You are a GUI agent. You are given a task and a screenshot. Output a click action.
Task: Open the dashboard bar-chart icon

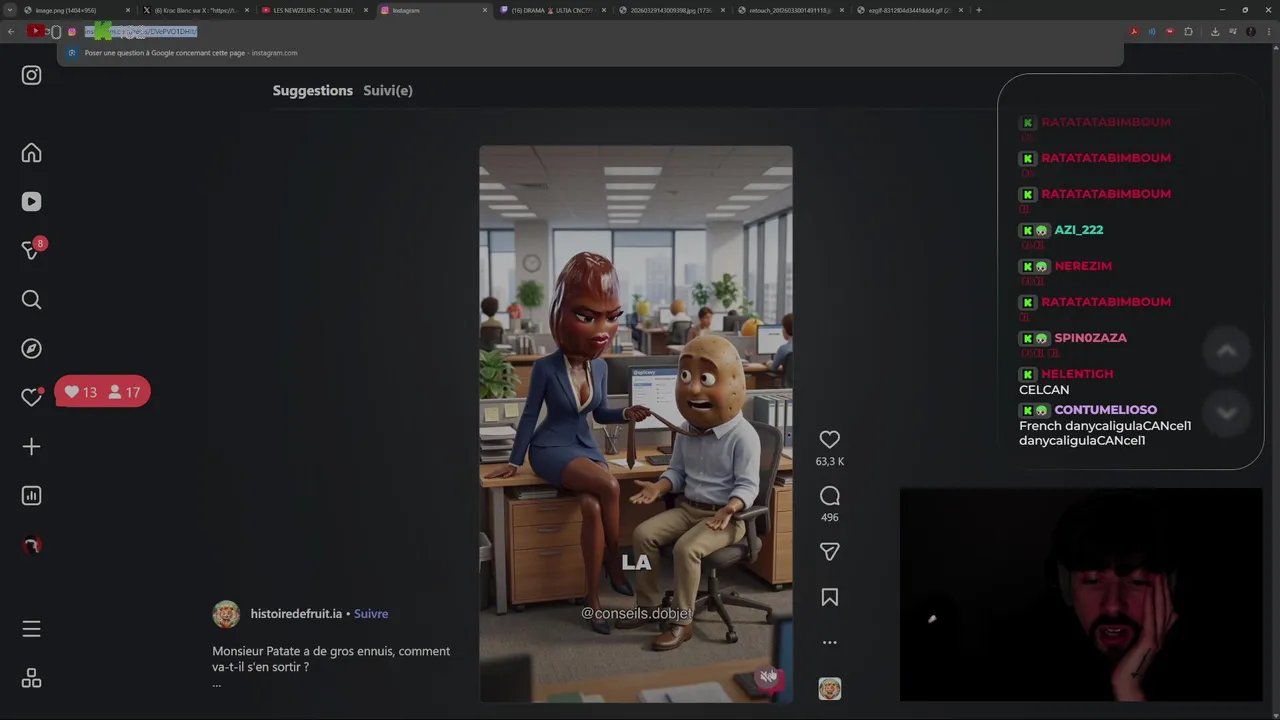pyautogui.click(x=31, y=495)
